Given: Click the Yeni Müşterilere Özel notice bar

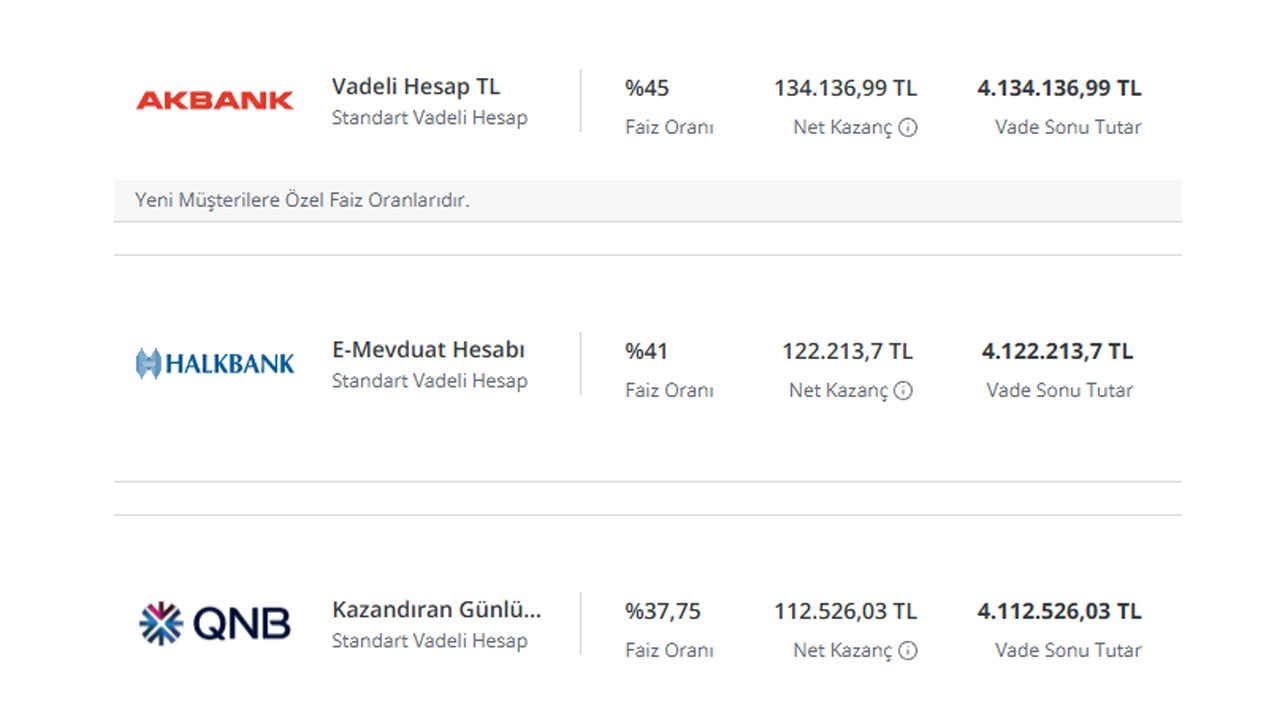Looking at the screenshot, I should click(647, 200).
